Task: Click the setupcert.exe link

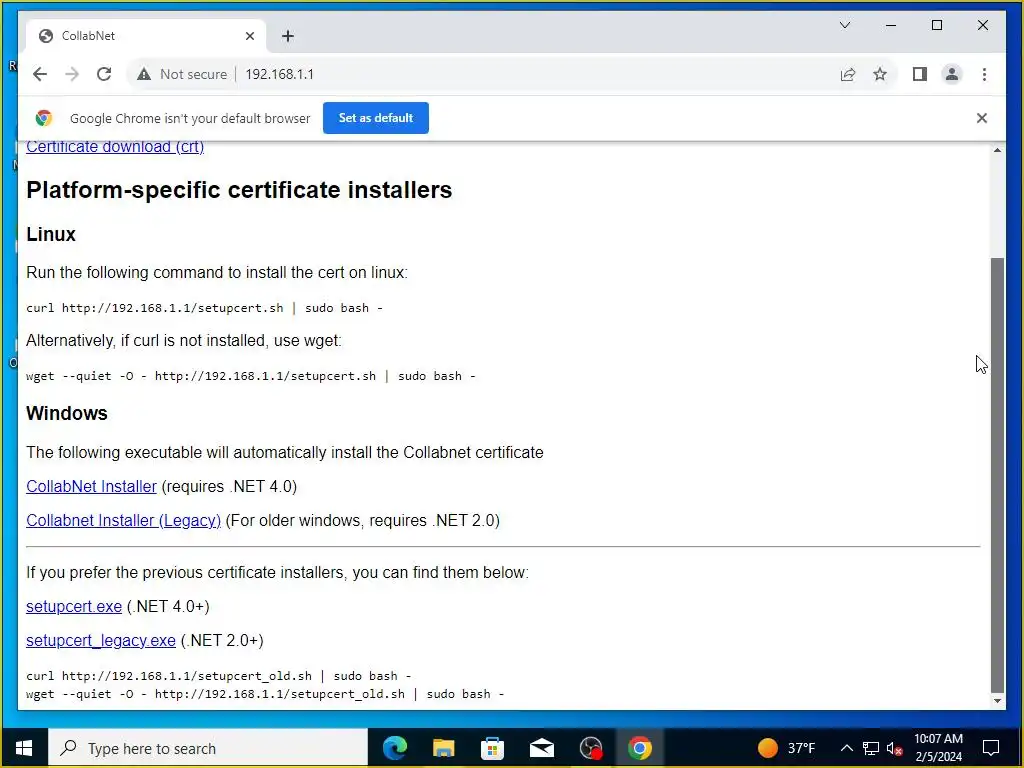Action: pos(74,607)
